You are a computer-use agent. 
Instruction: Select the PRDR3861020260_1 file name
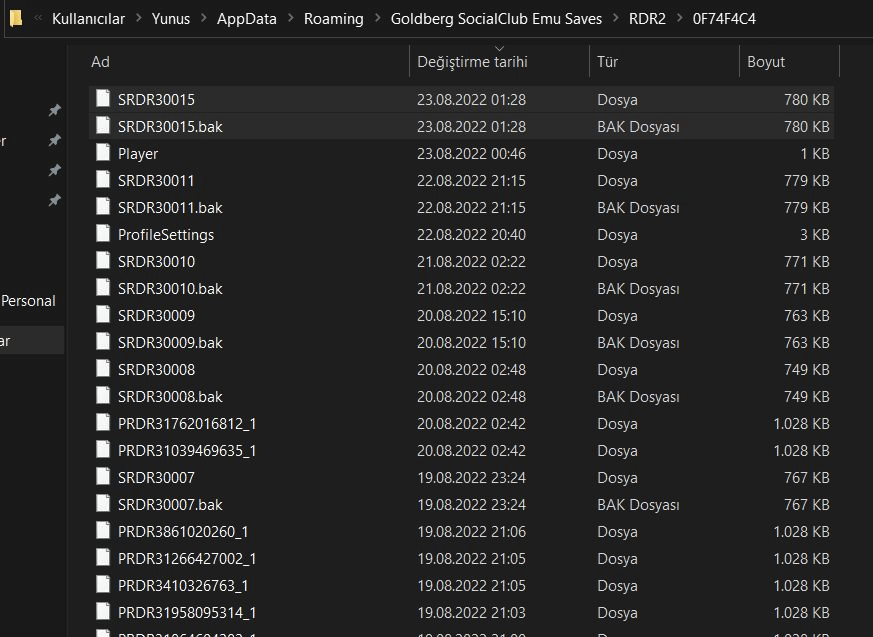click(183, 532)
